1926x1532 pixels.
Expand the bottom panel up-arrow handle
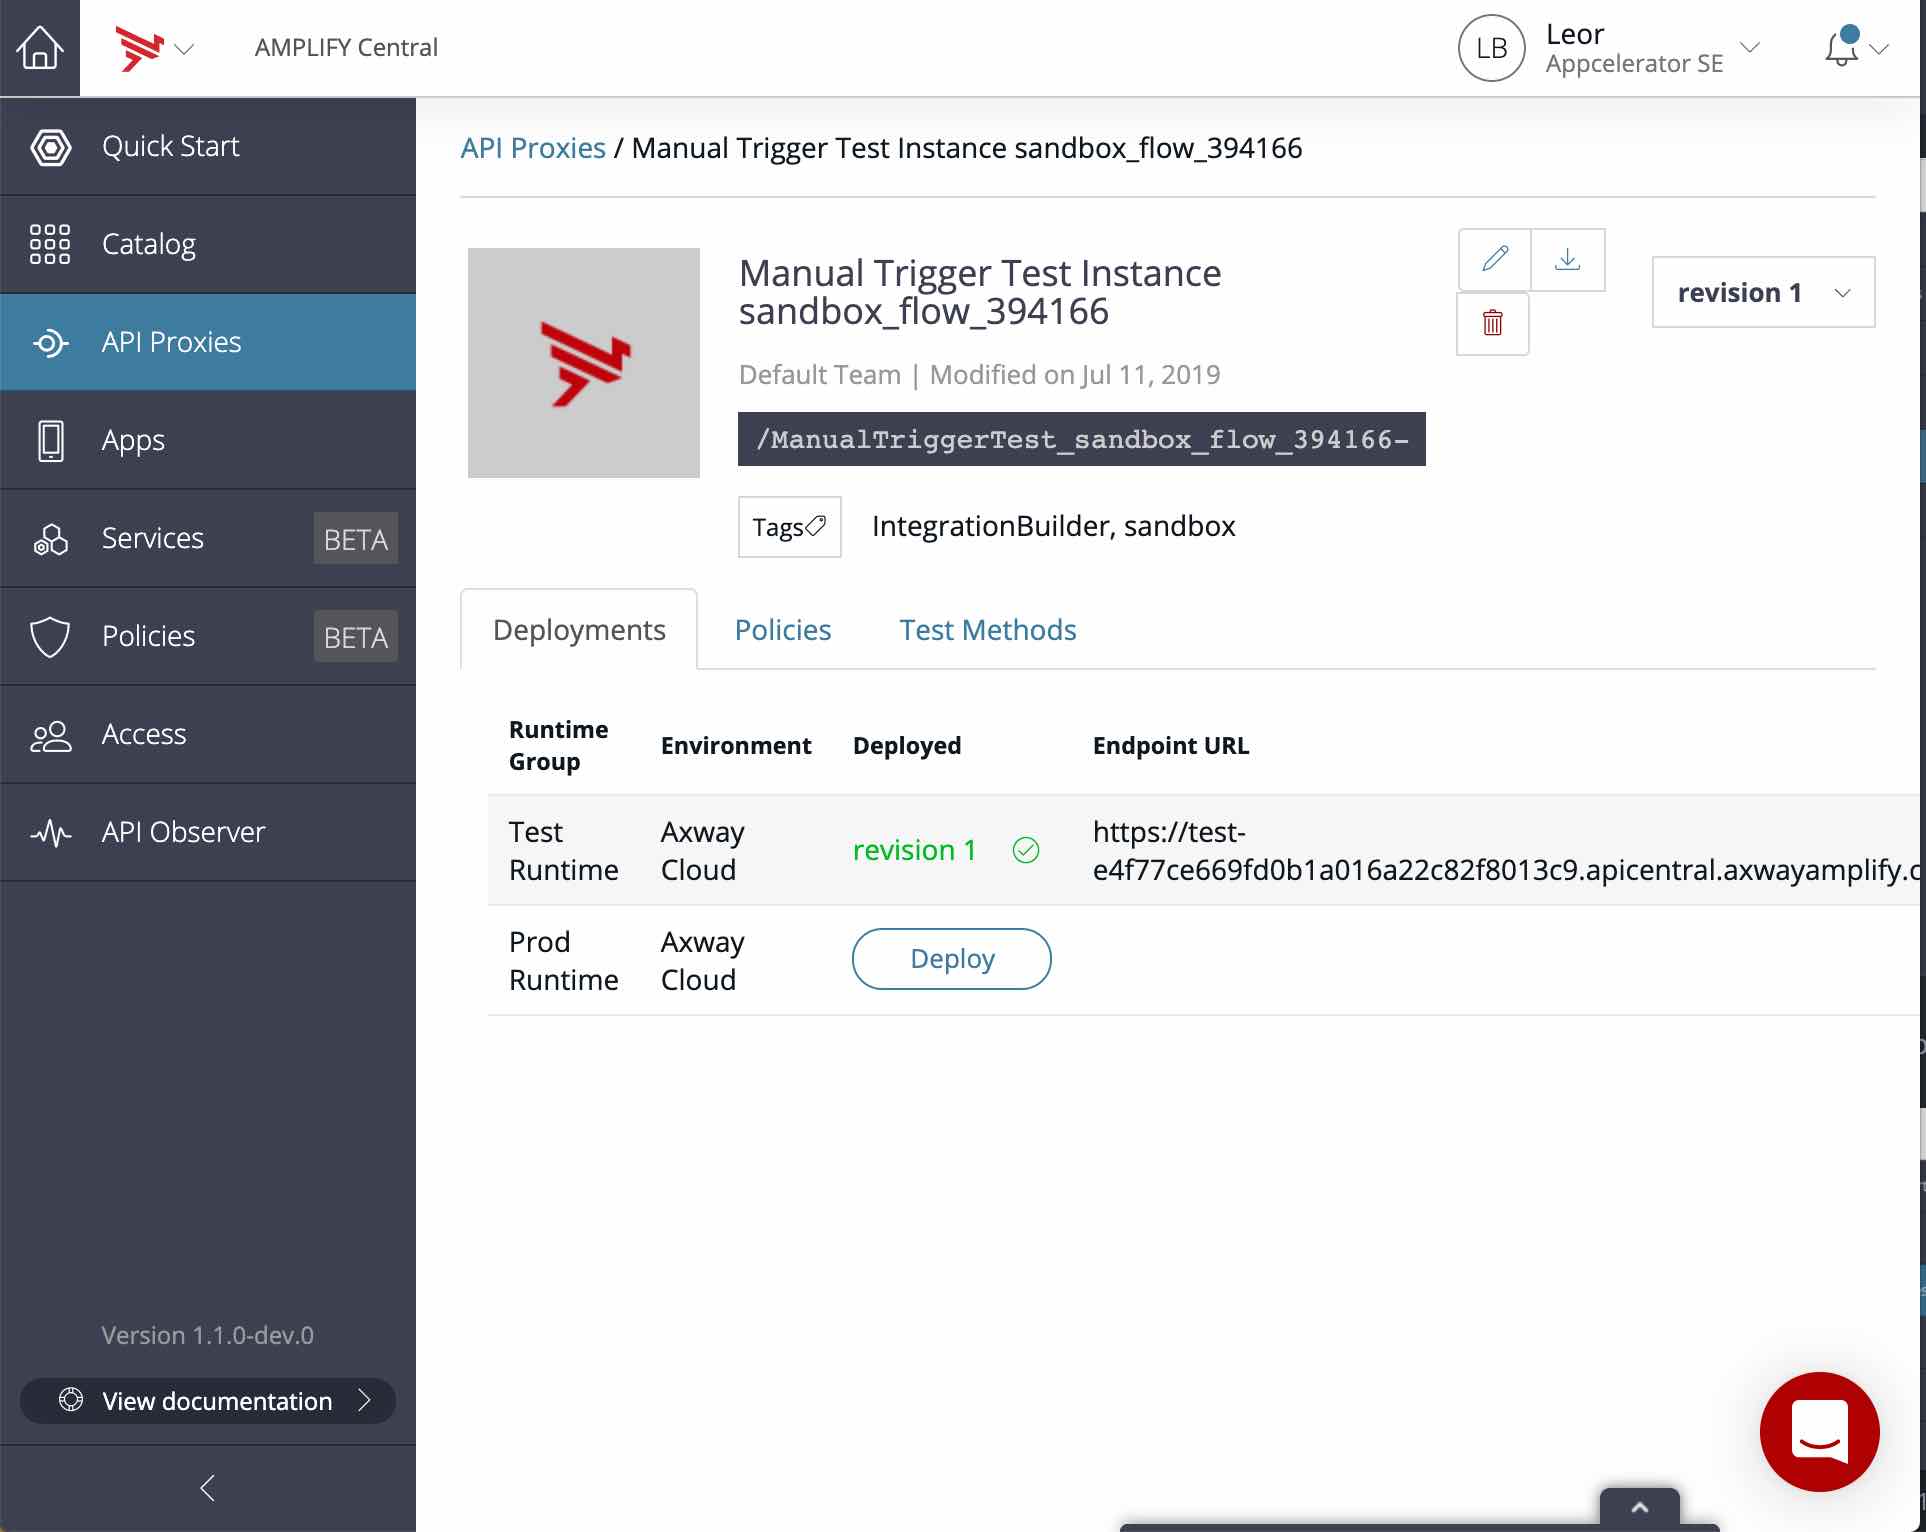pyautogui.click(x=1640, y=1507)
